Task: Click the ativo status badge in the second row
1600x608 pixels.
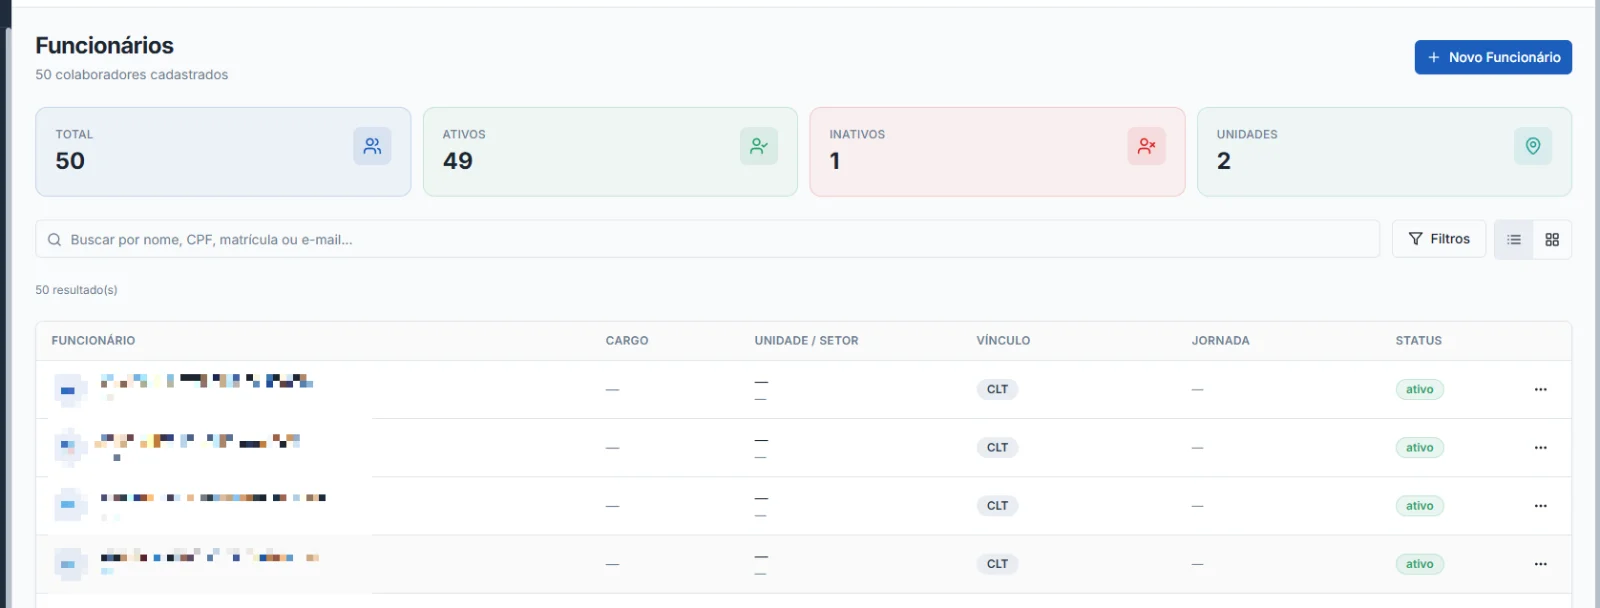Action: [x=1419, y=448]
